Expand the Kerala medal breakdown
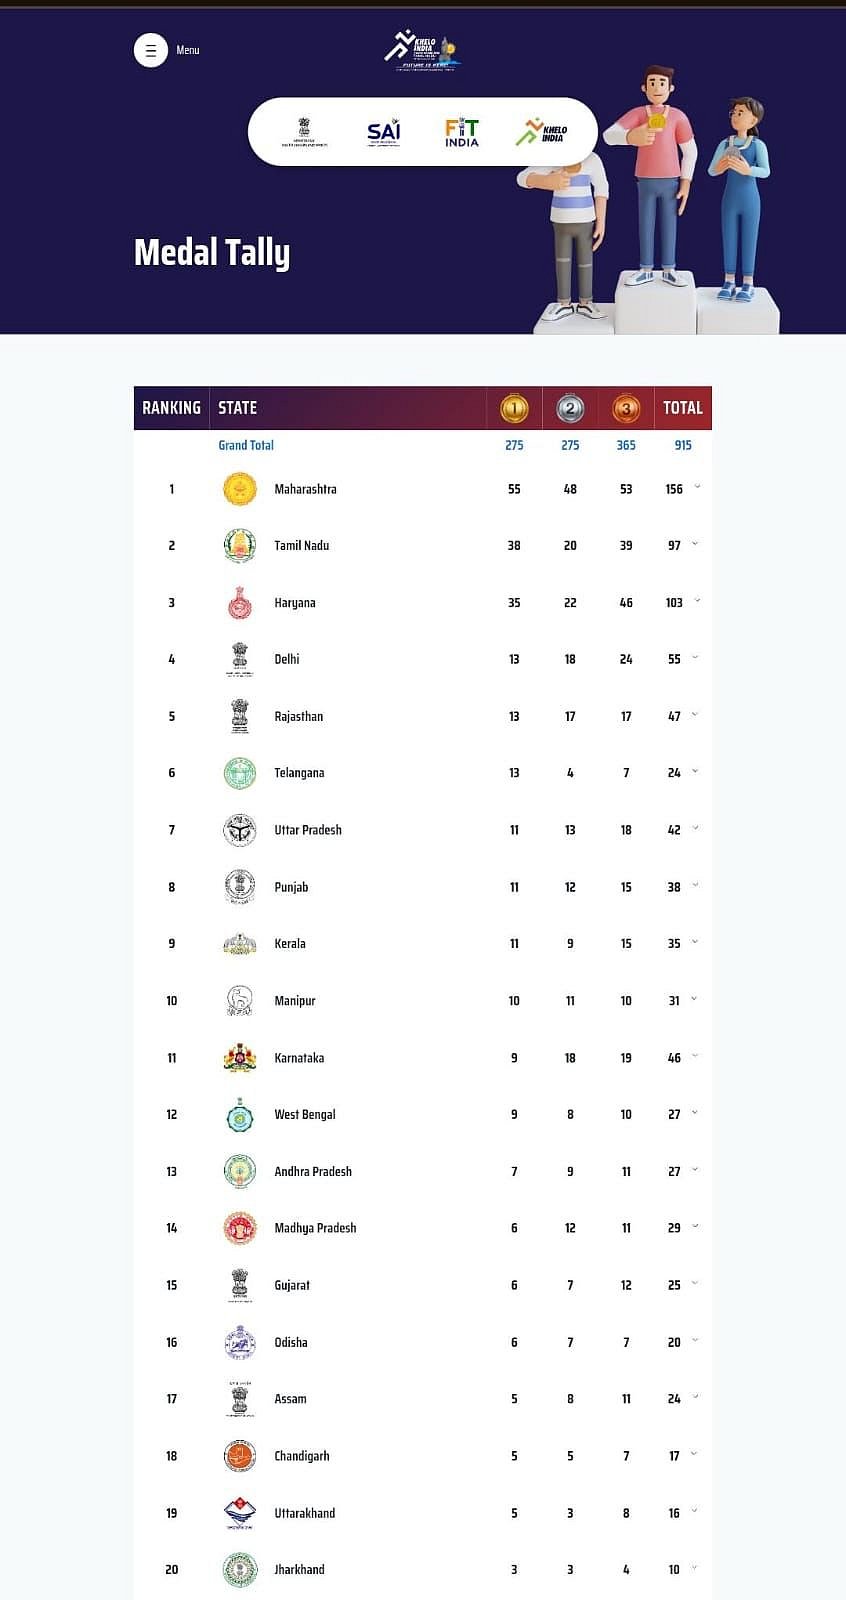Viewport: 846px width, 1600px height. coord(694,942)
